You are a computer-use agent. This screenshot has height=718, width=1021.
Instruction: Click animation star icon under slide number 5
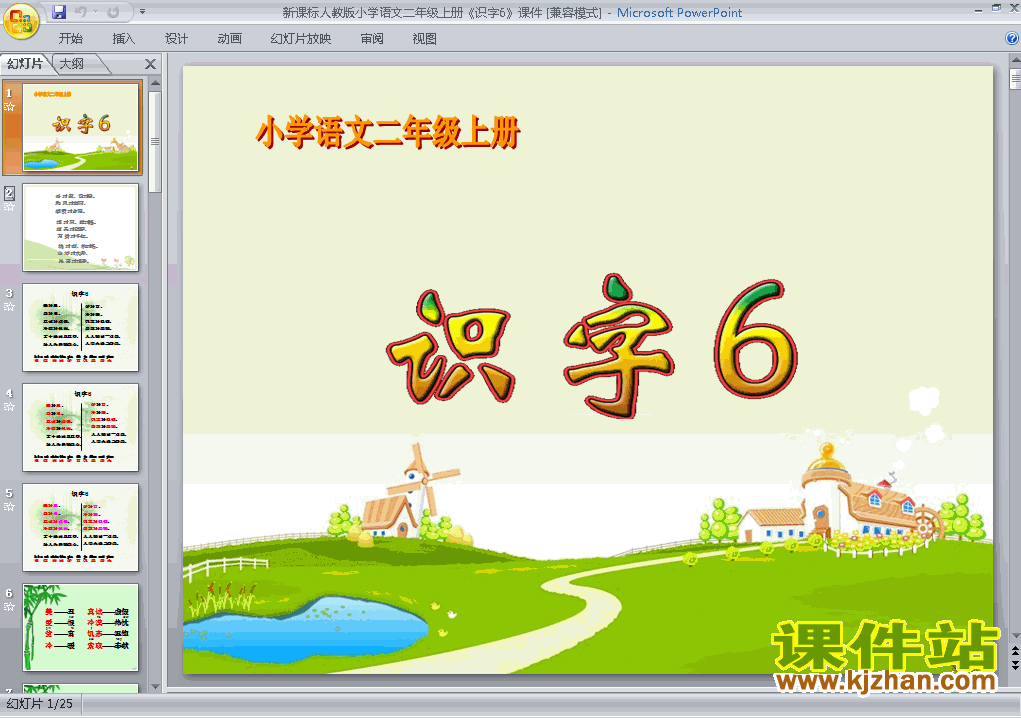tap(9, 507)
